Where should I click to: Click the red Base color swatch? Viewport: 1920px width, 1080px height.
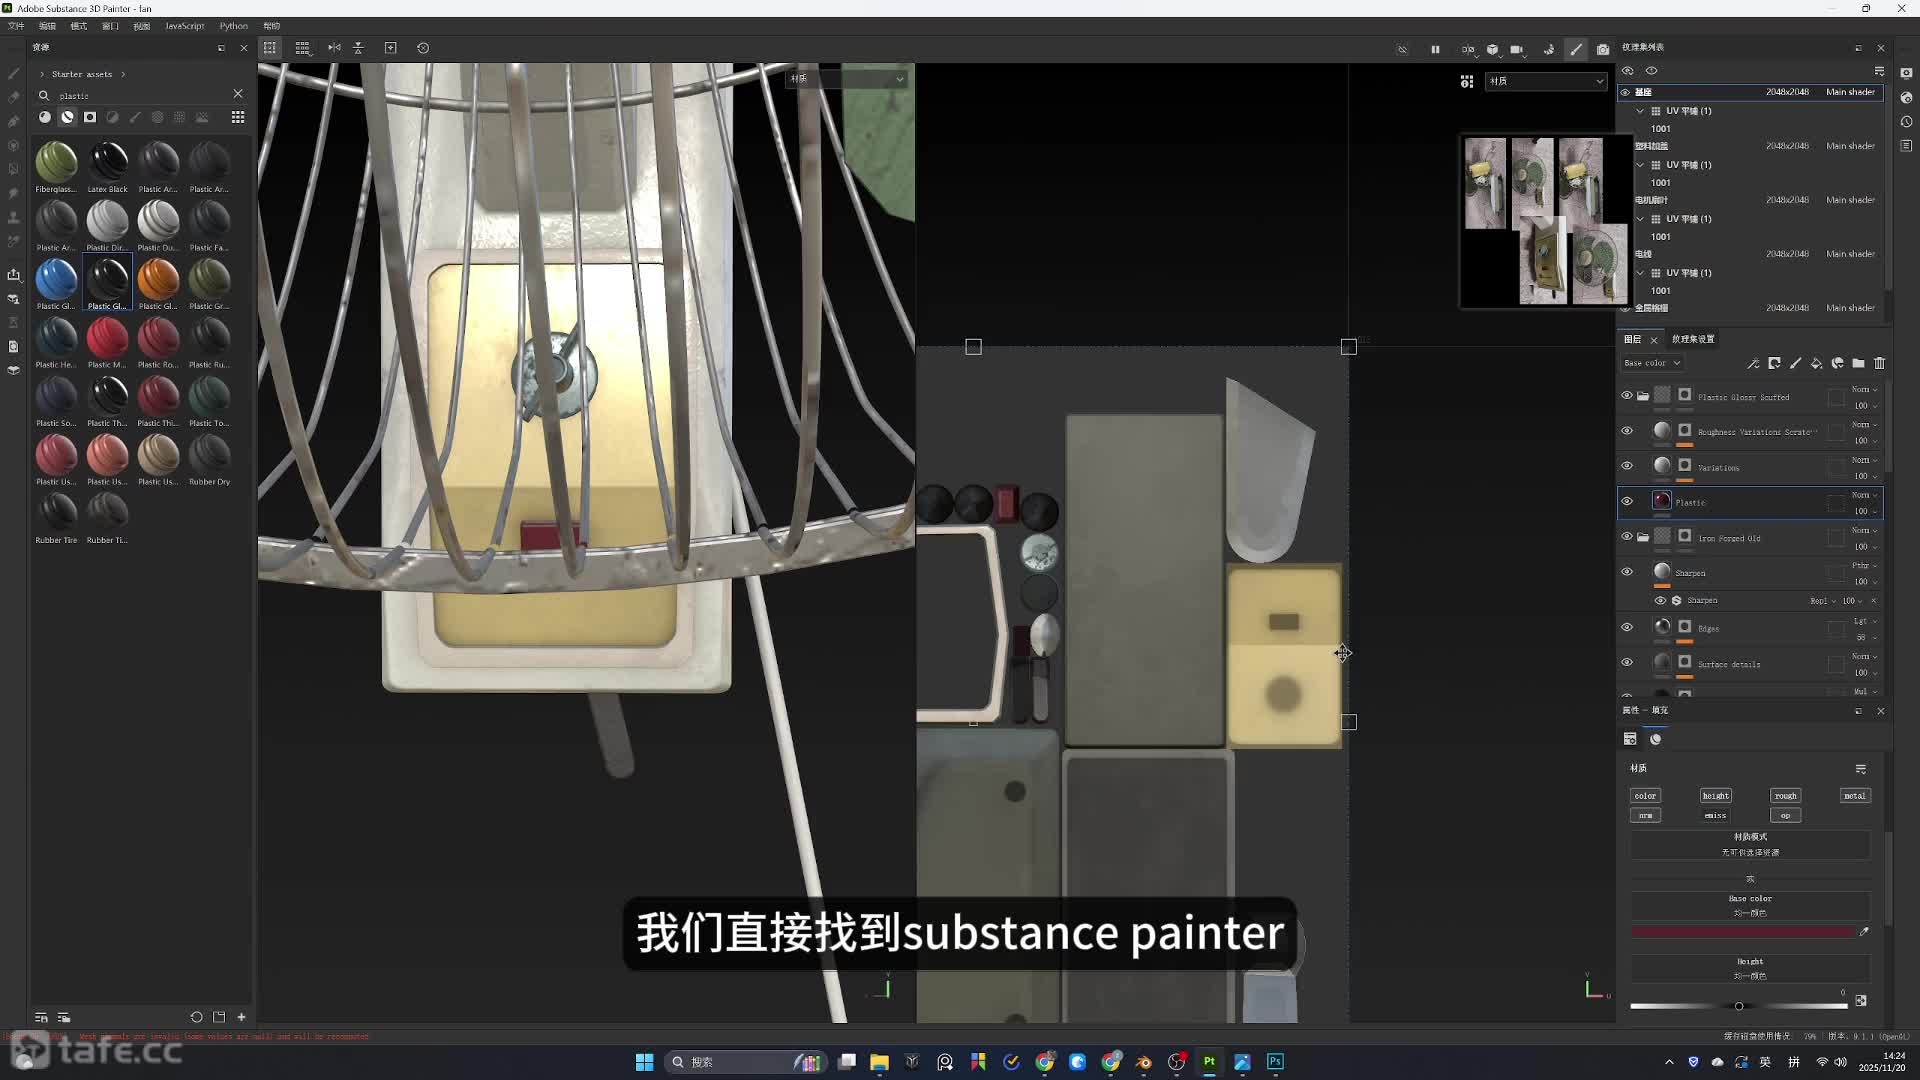click(x=1742, y=932)
